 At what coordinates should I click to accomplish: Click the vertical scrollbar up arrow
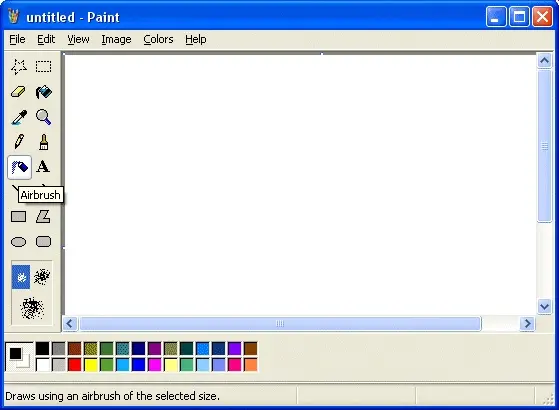pos(544,61)
